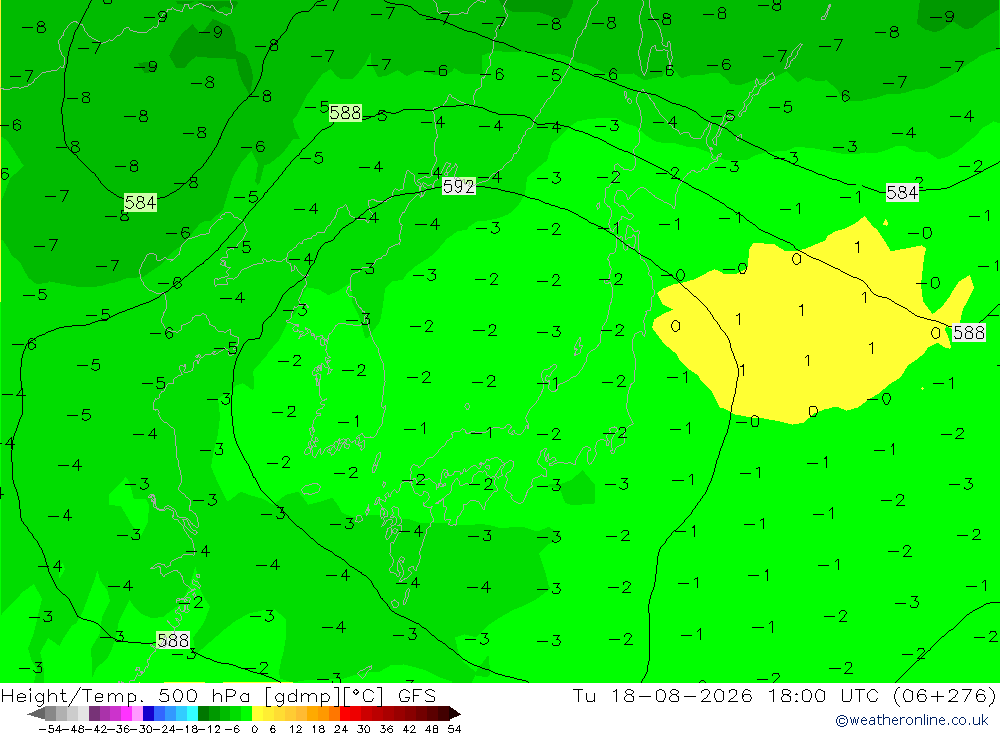Click the right dark arrow of color scale
Screen dimensions: 1000x733
click(x=454, y=713)
